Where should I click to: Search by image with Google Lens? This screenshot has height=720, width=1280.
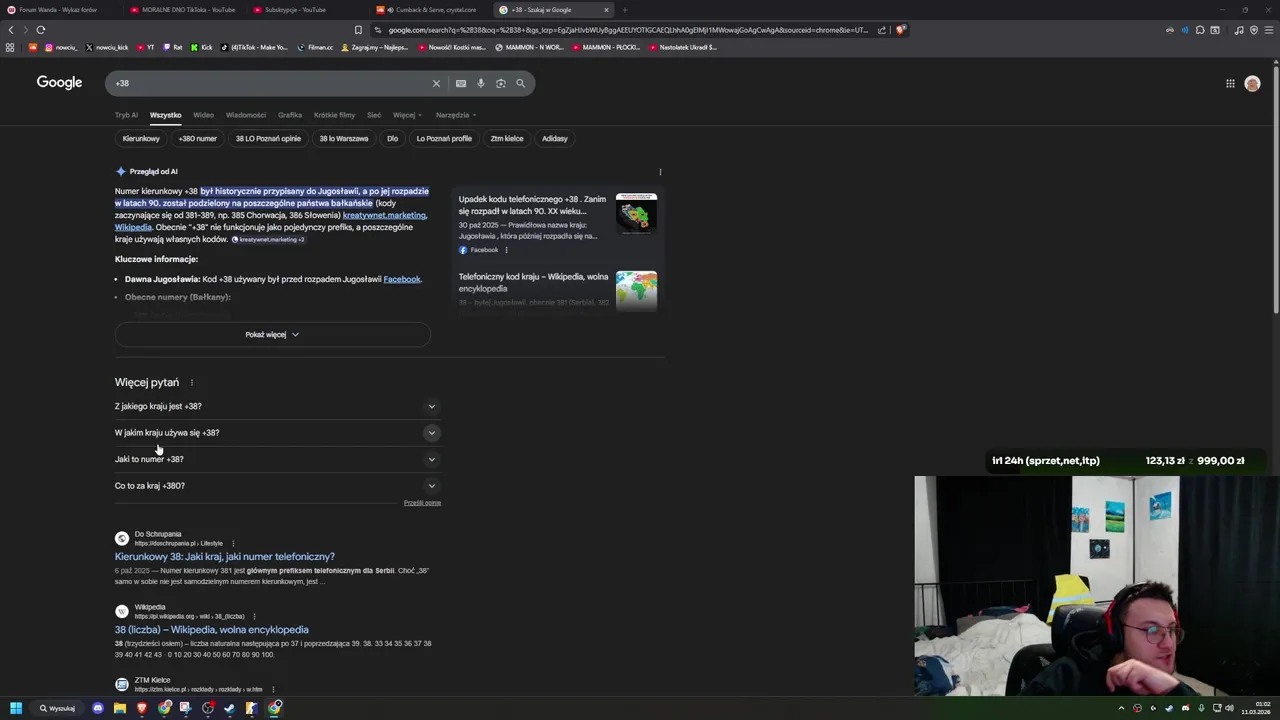coord(501,83)
